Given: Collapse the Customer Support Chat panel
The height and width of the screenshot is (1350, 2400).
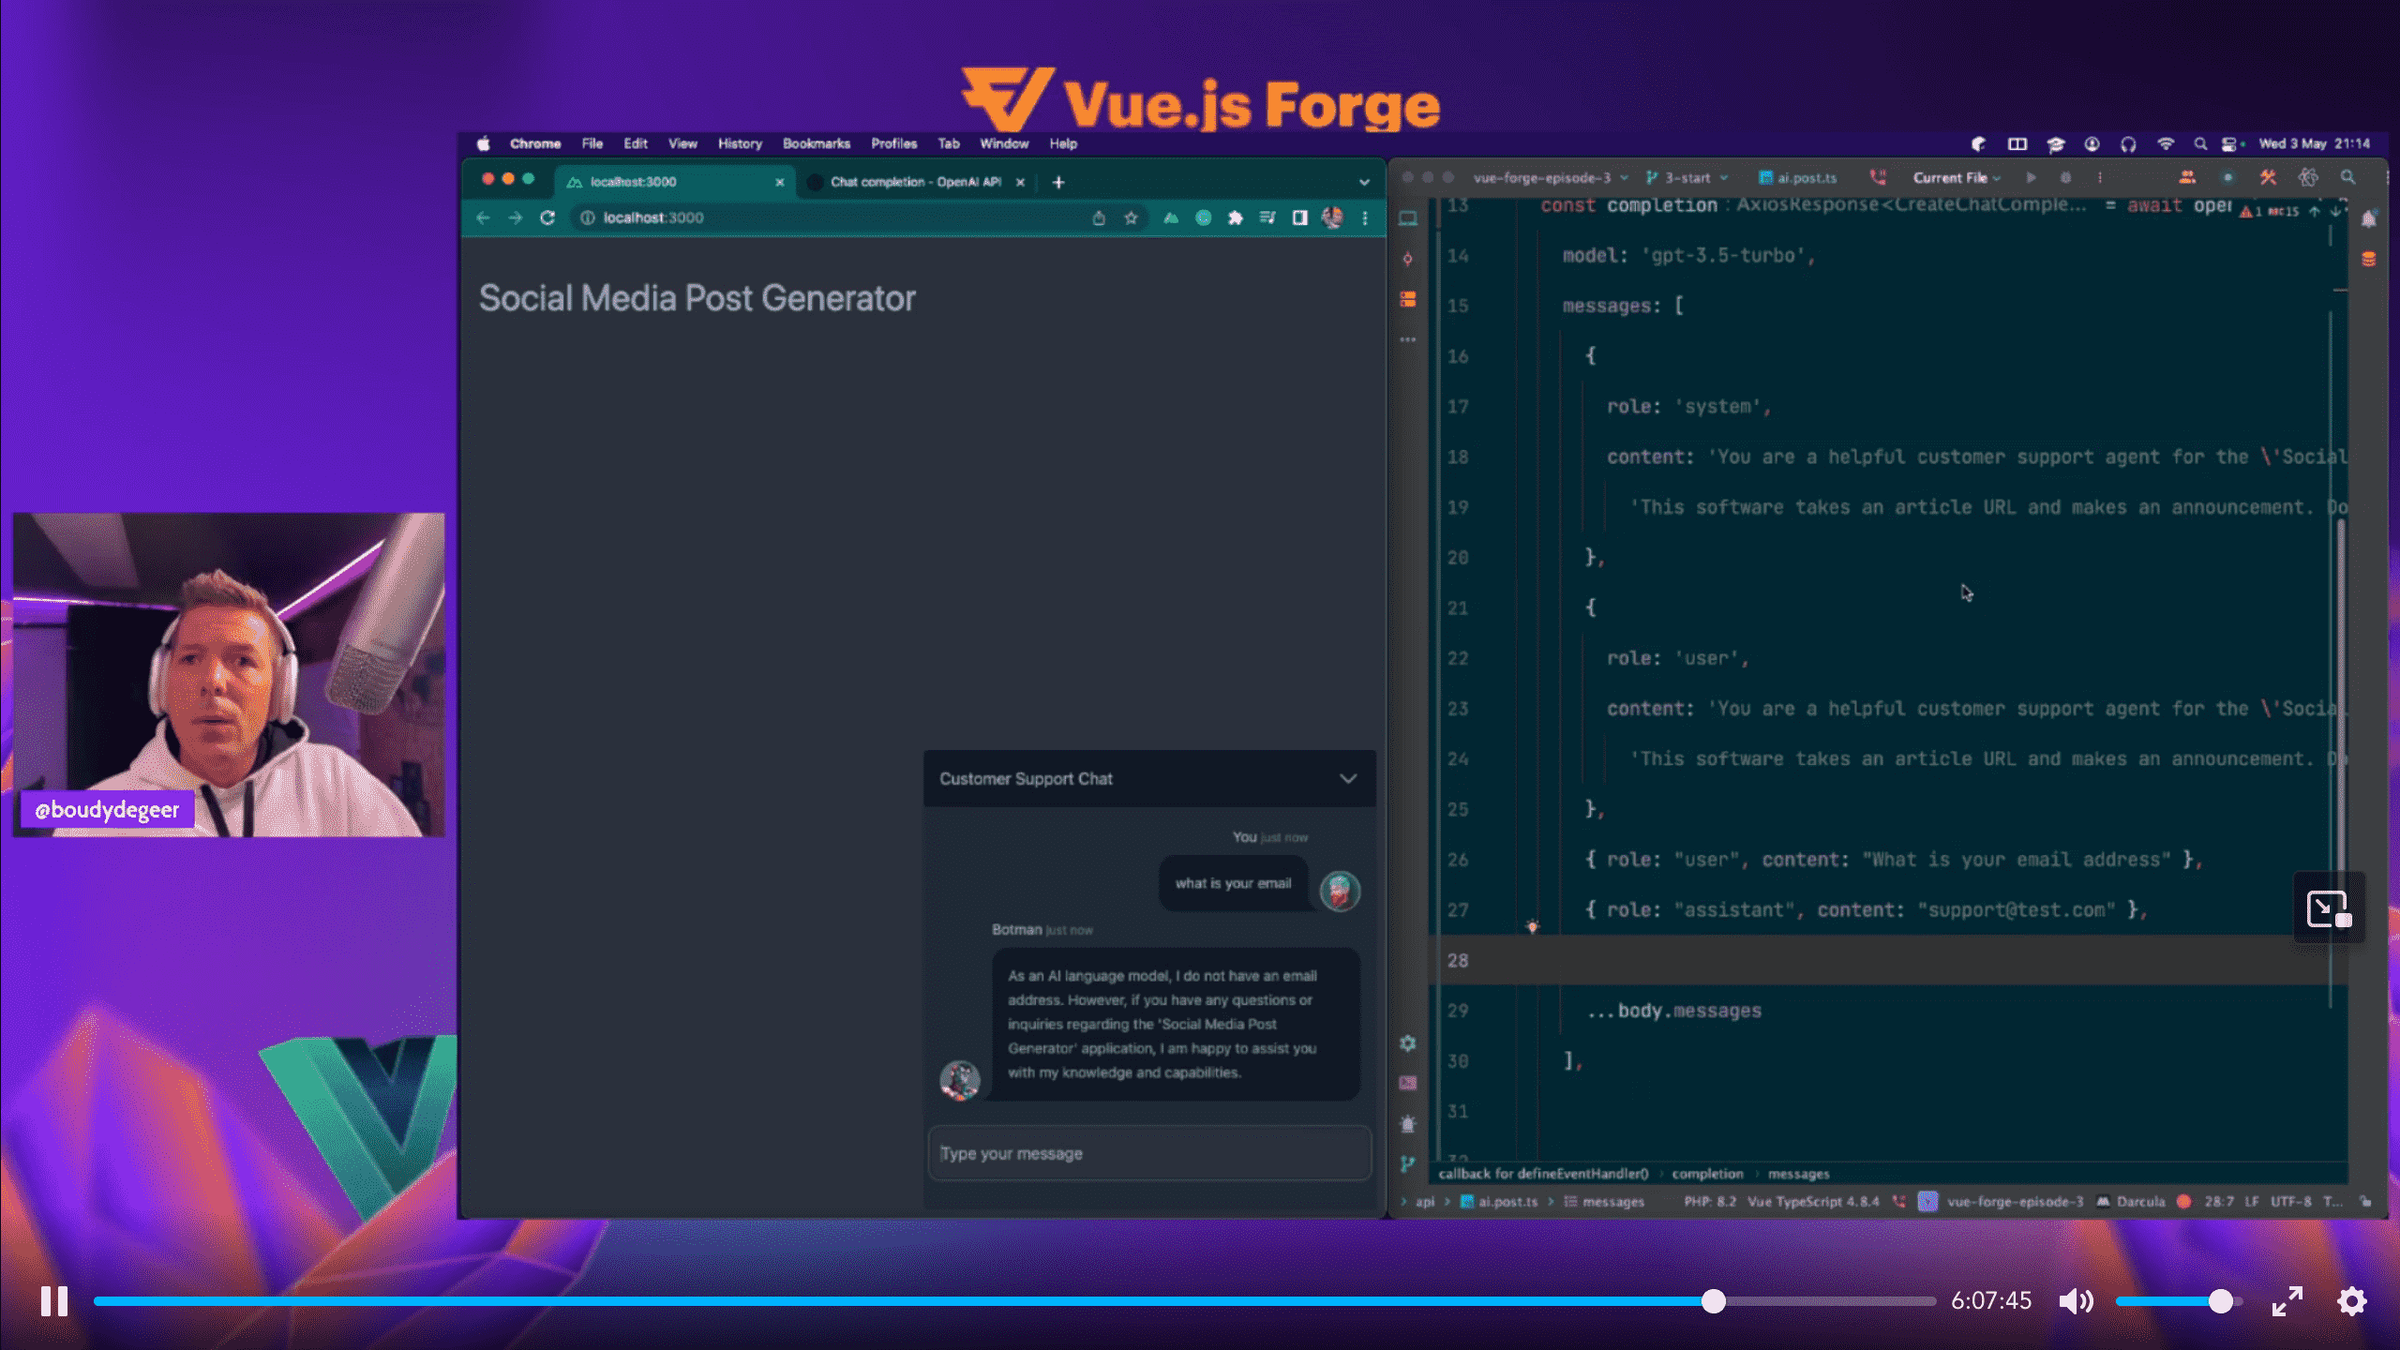Looking at the screenshot, I should click(1348, 779).
